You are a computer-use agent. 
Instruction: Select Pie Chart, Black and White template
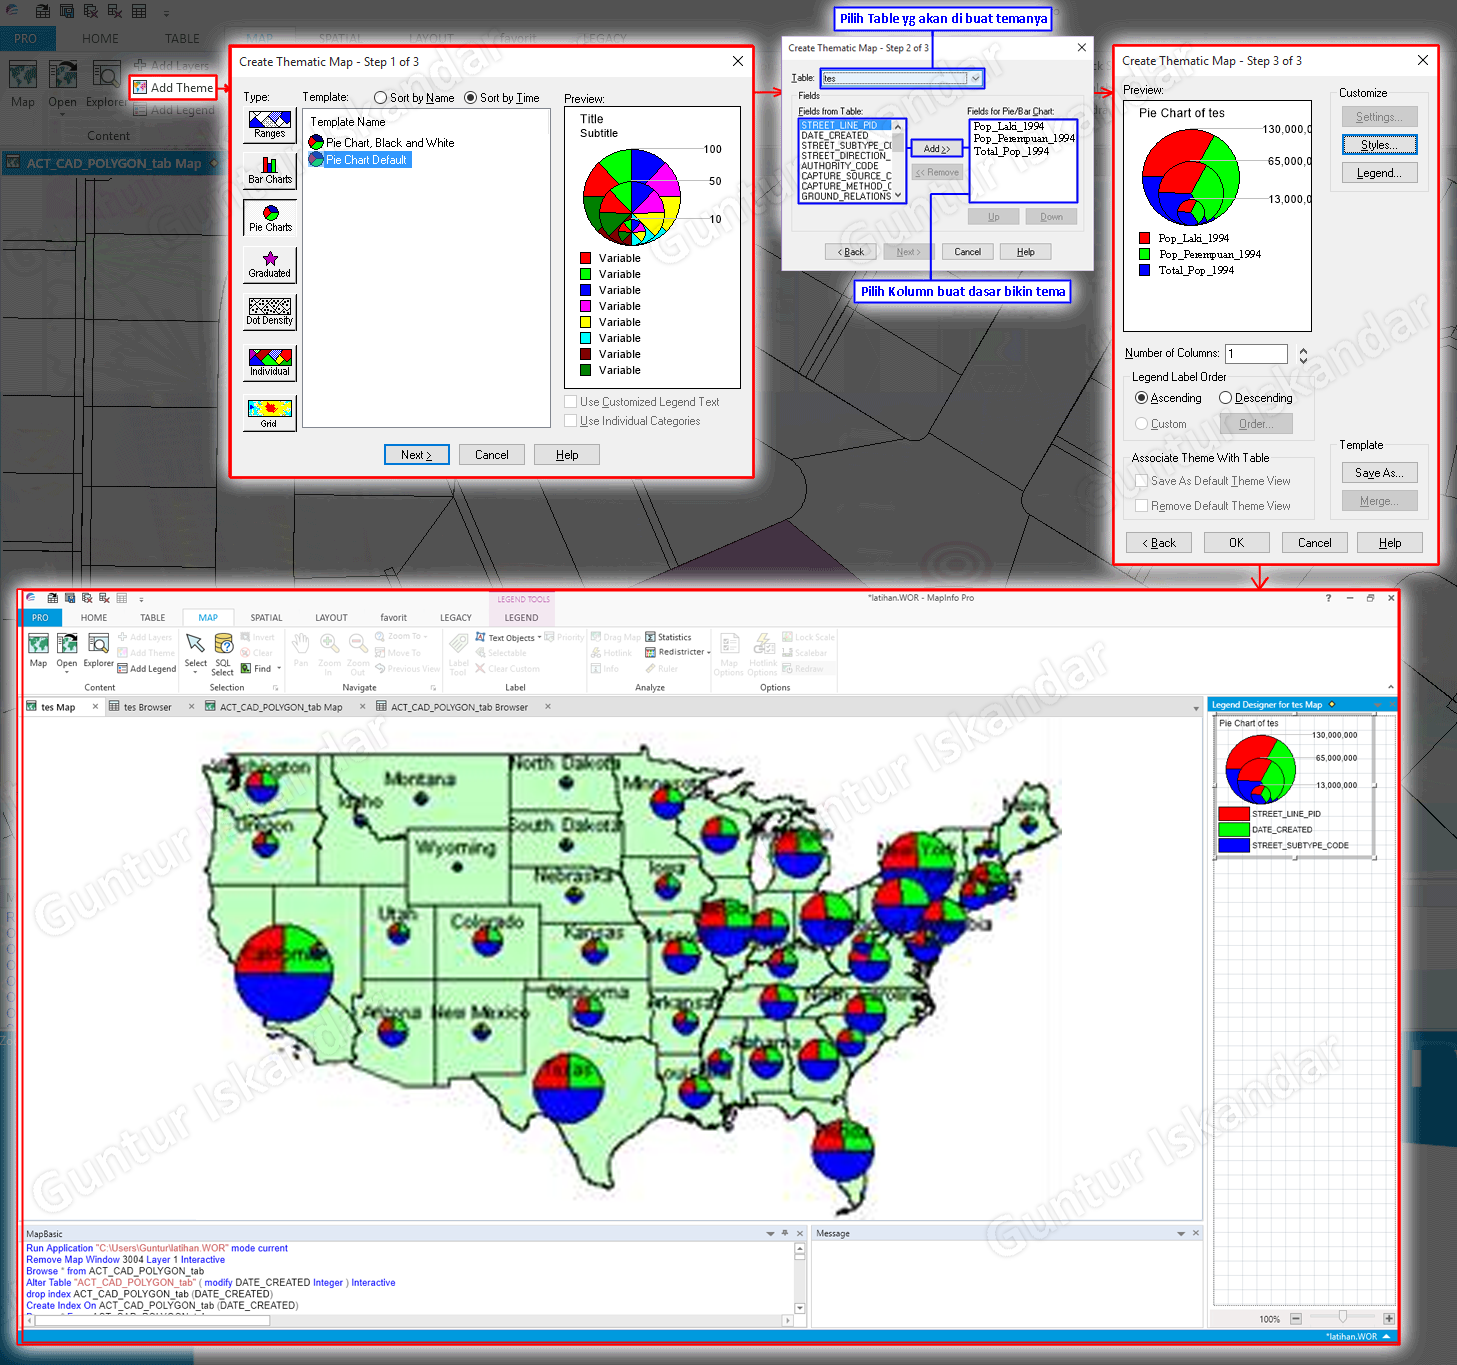(x=382, y=143)
